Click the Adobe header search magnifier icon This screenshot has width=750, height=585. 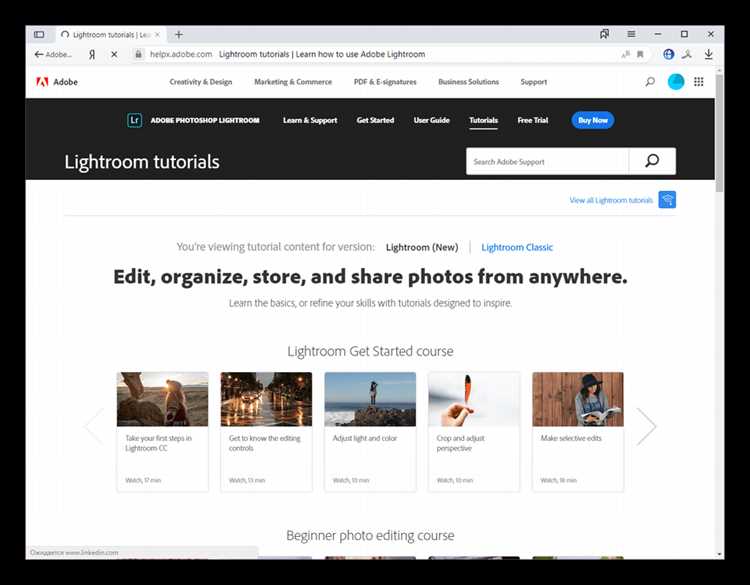click(650, 82)
